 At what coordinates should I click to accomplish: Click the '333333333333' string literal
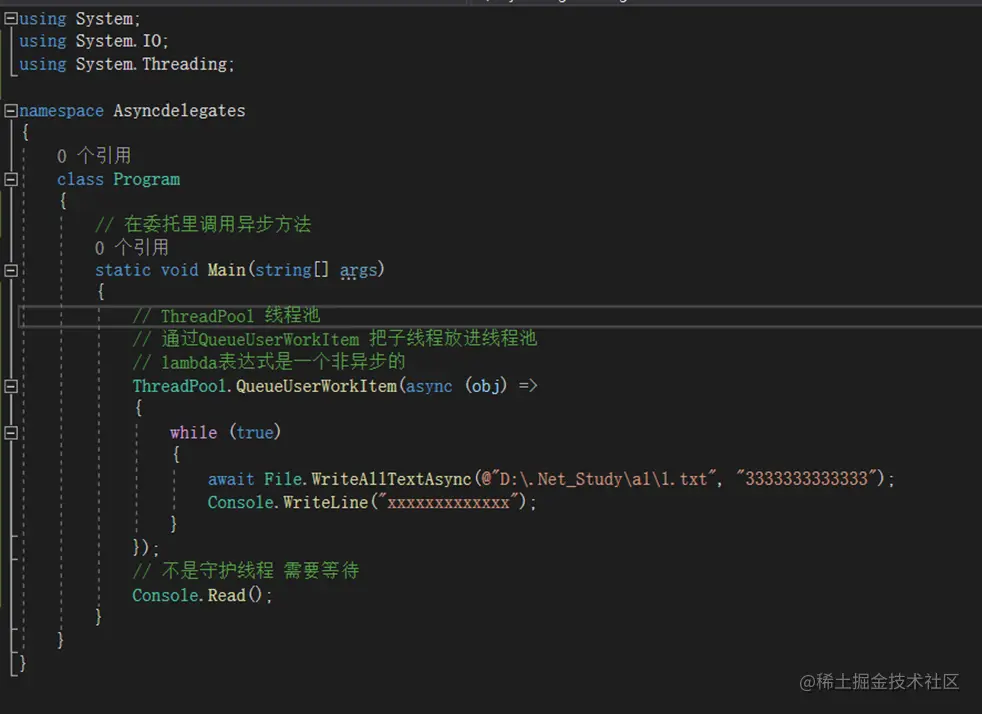click(x=807, y=479)
